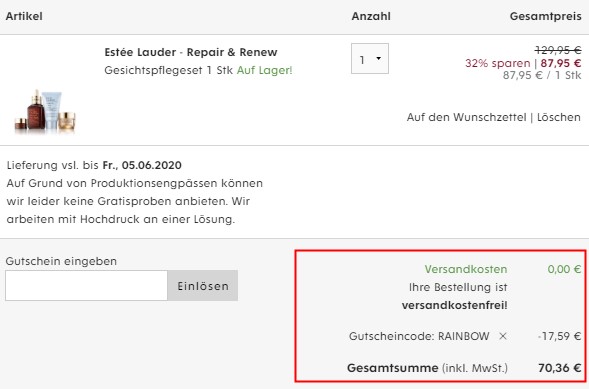The image size is (589, 389).
Task: Click the Gesamtsumme total 70,36 €
Action: point(560,368)
